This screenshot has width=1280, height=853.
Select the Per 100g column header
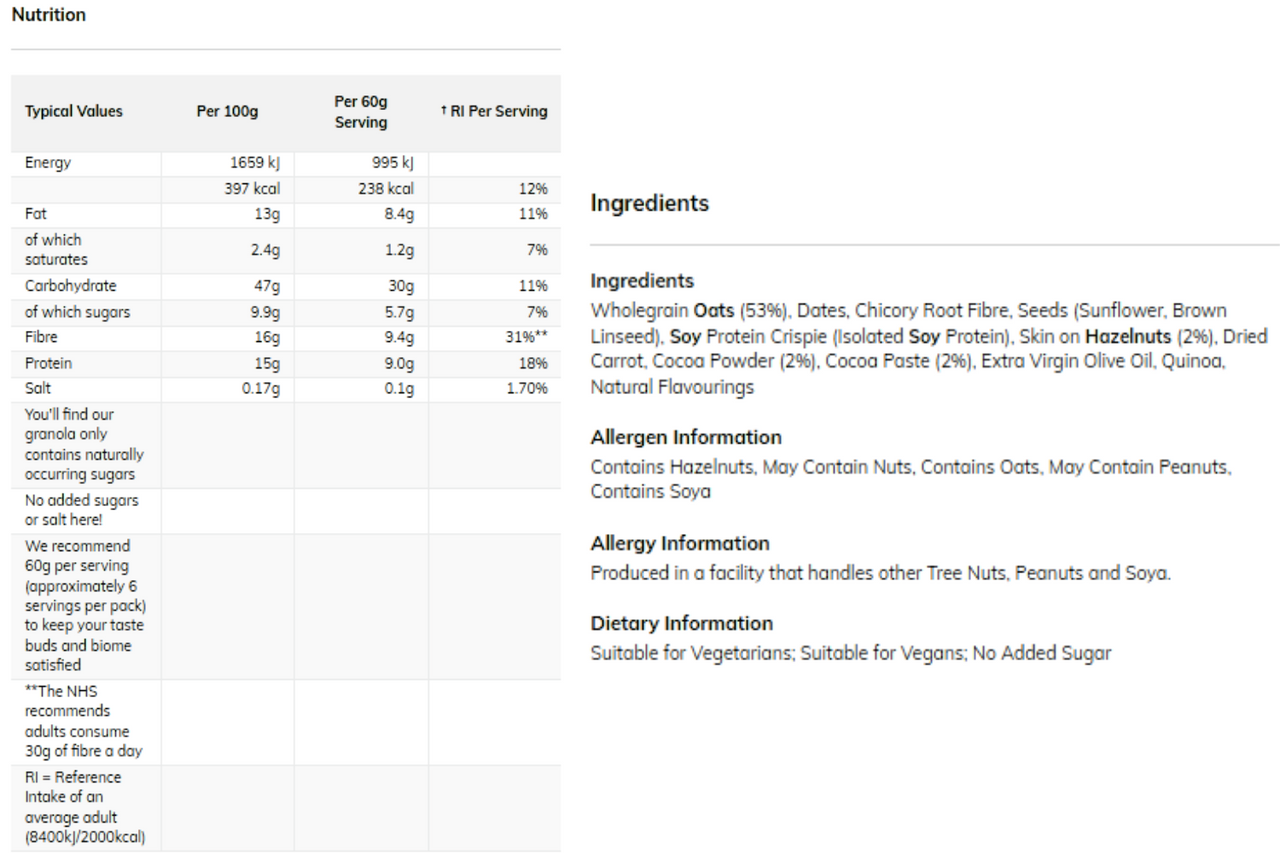[x=227, y=112]
